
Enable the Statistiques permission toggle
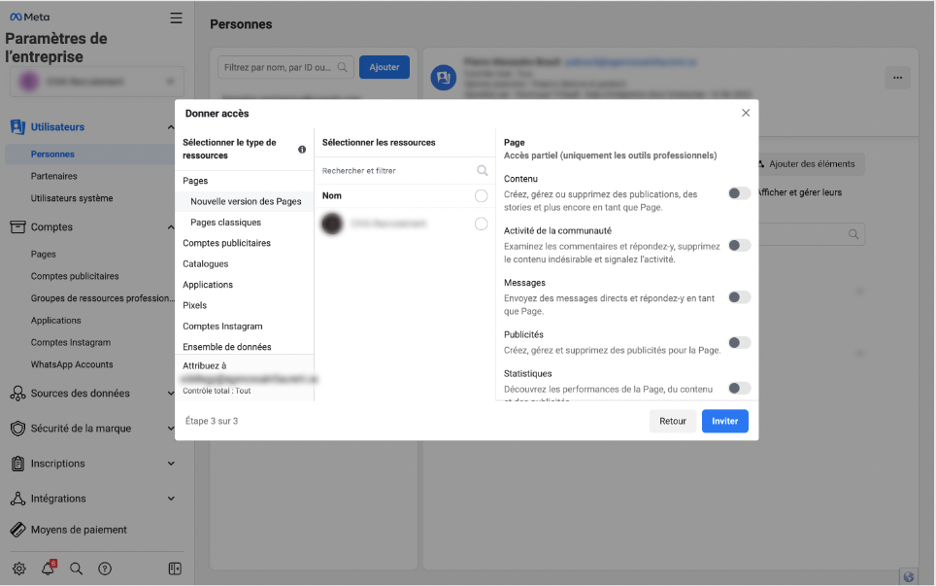tap(739, 388)
